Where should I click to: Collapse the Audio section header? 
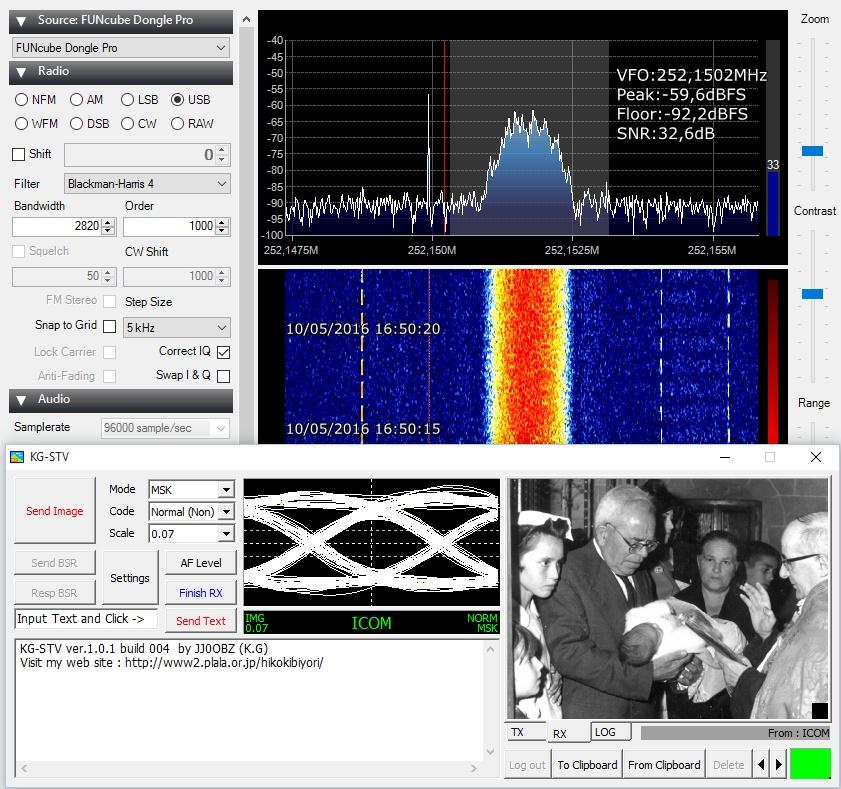coord(21,399)
